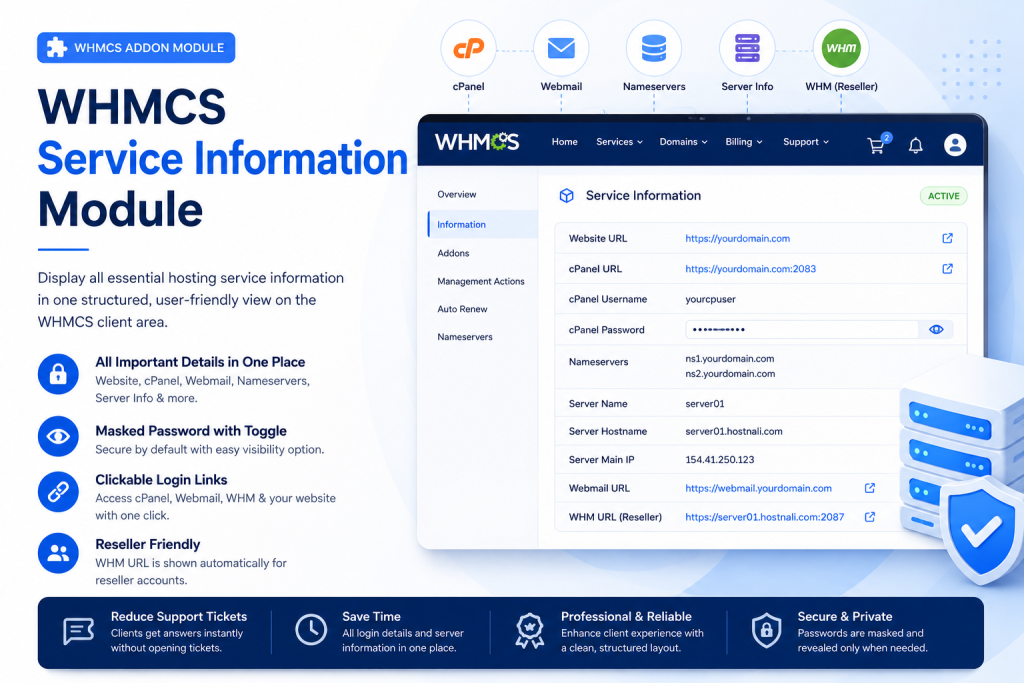Toggle cPanel password visibility eye
Image resolution: width=1024 pixels, height=683 pixels.
click(x=936, y=329)
